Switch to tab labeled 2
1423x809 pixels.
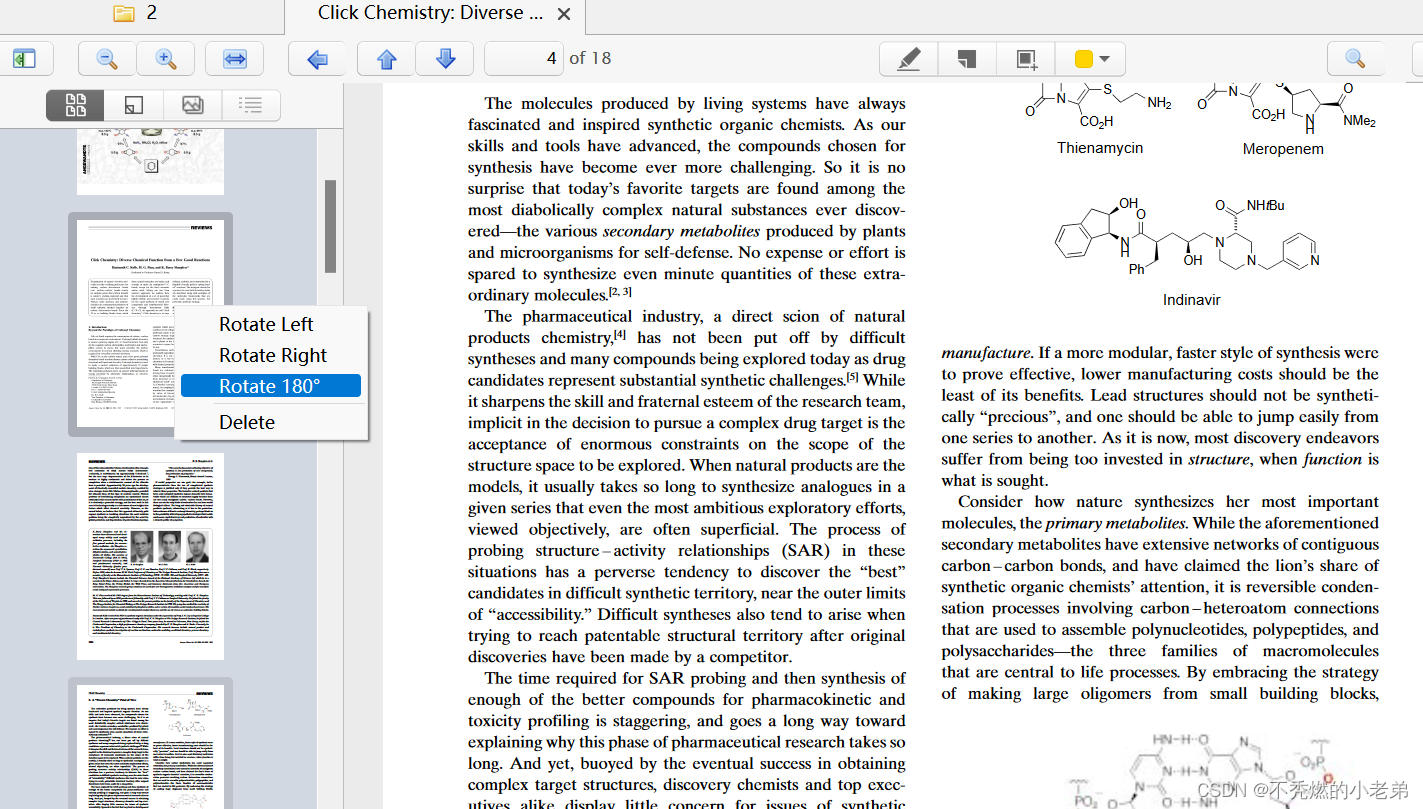(x=142, y=14)
